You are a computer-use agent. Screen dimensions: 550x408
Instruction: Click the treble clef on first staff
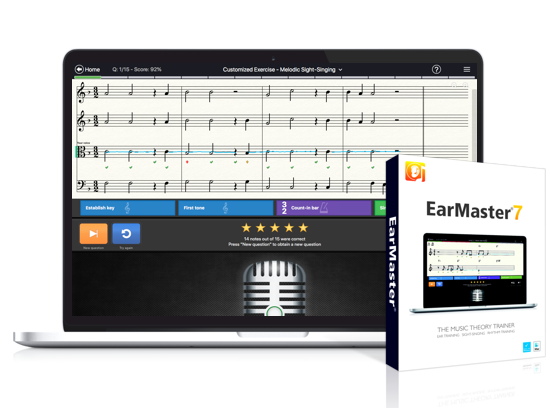81,92
